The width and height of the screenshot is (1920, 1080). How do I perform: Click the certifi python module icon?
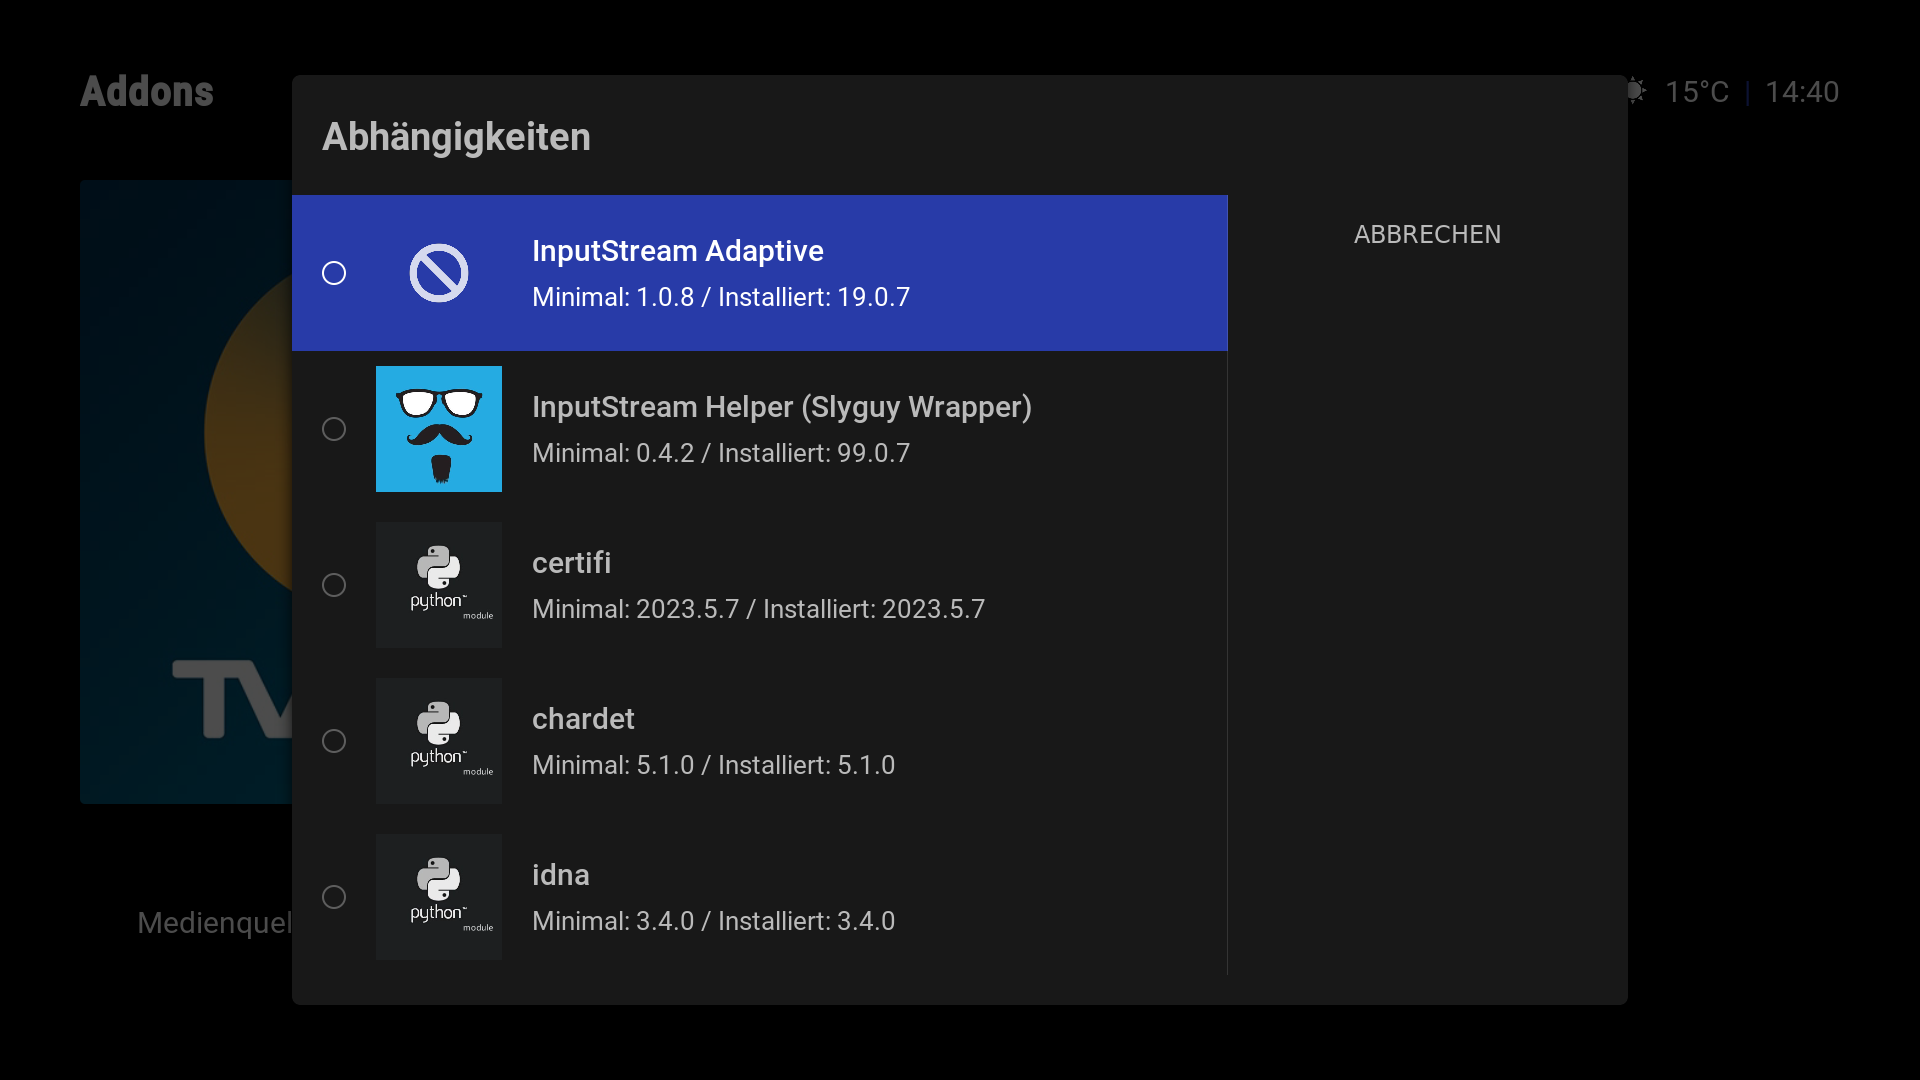pyautogui.click(x=439, y=585)
